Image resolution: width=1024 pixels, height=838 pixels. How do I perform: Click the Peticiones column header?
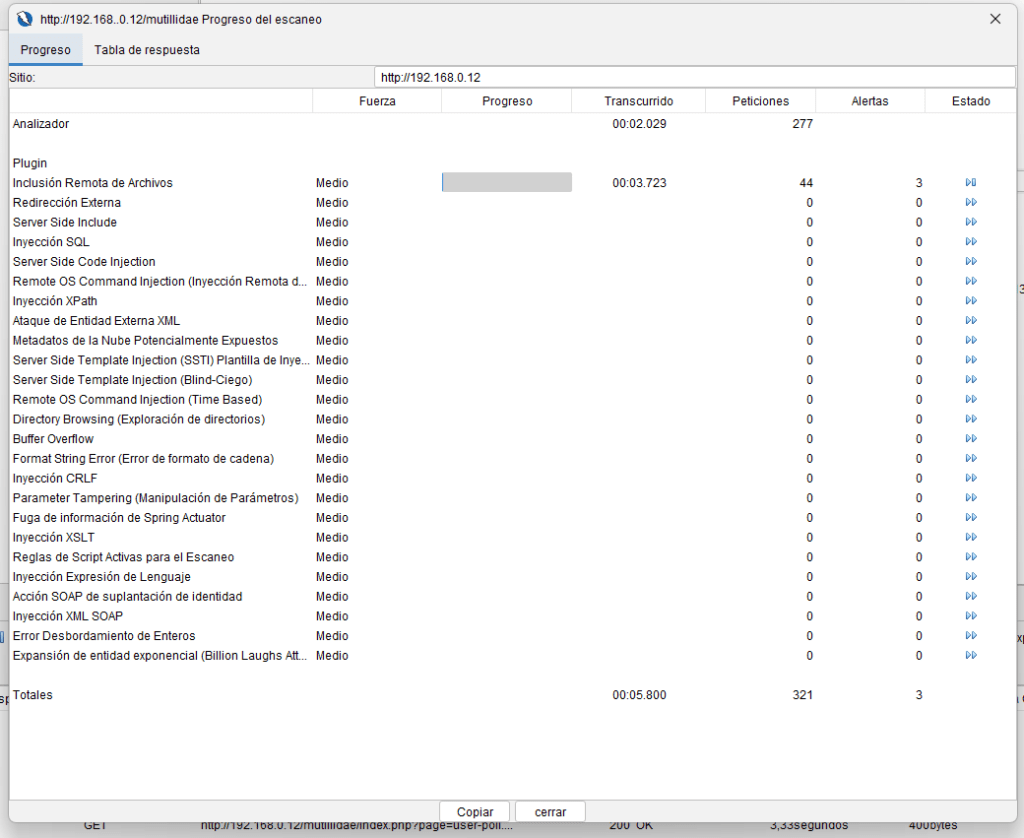pos(760,101)
